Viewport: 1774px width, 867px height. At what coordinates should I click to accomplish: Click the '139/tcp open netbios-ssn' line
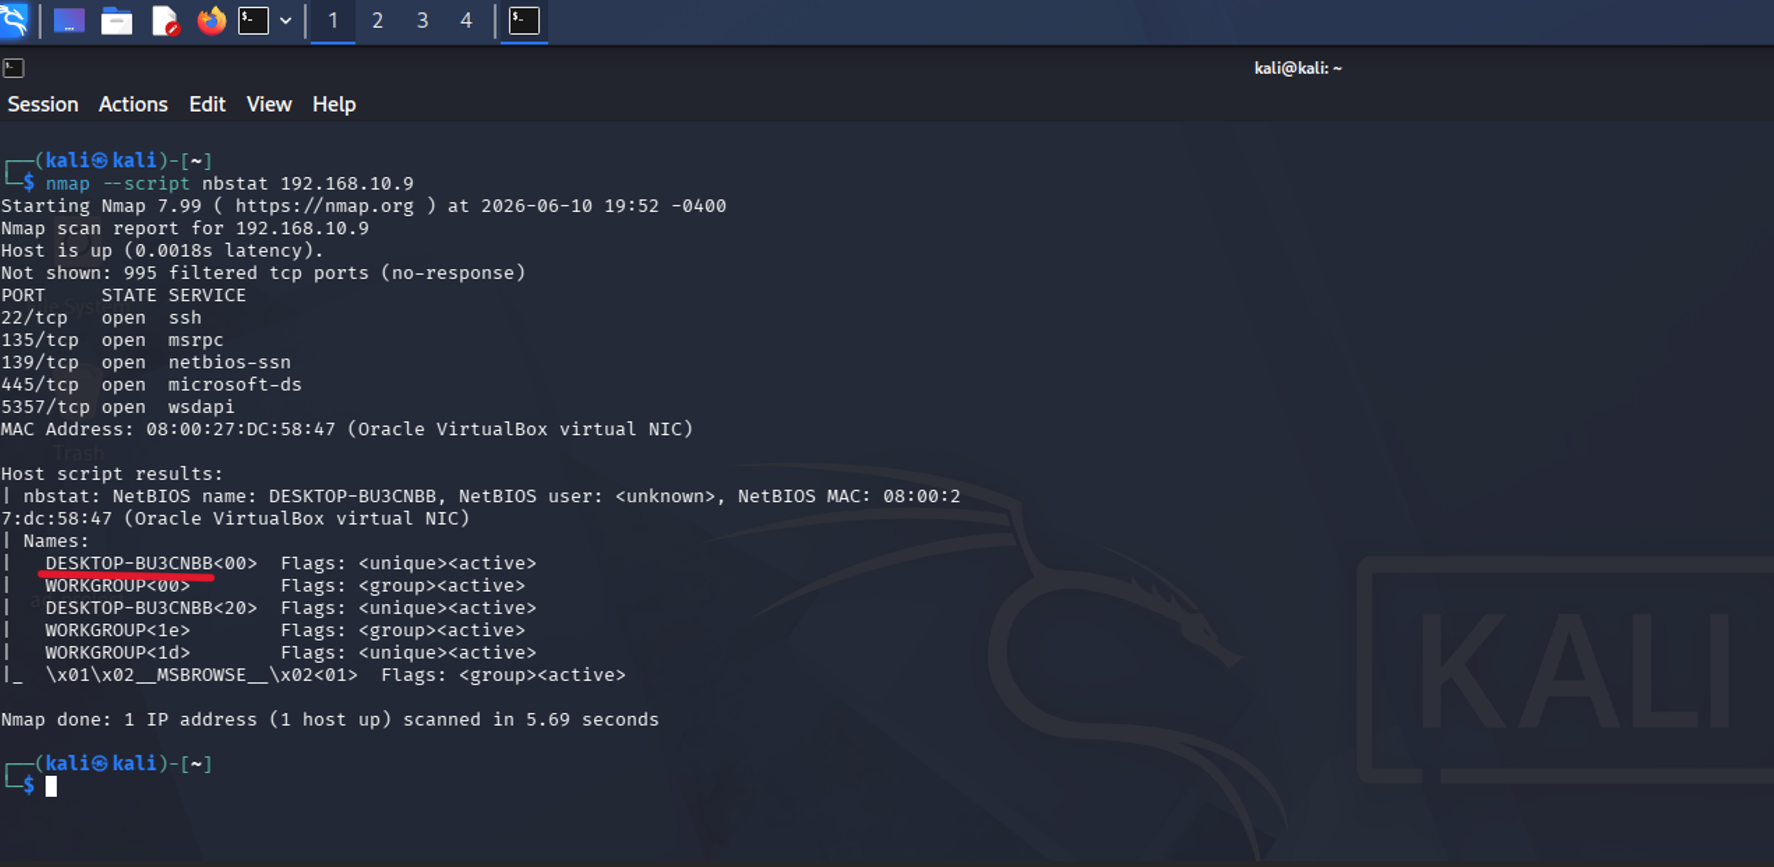(146, 362)
